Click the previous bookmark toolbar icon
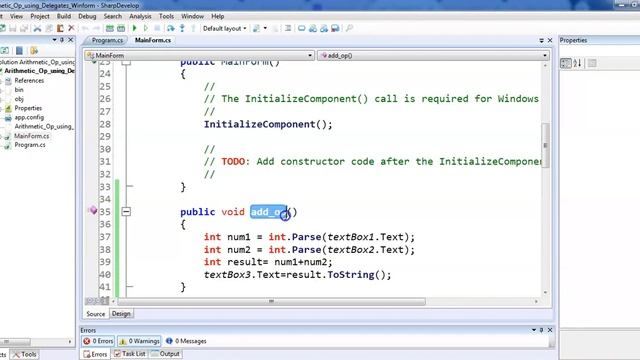Viewport: 640px width, 360px height. (313, 28)
